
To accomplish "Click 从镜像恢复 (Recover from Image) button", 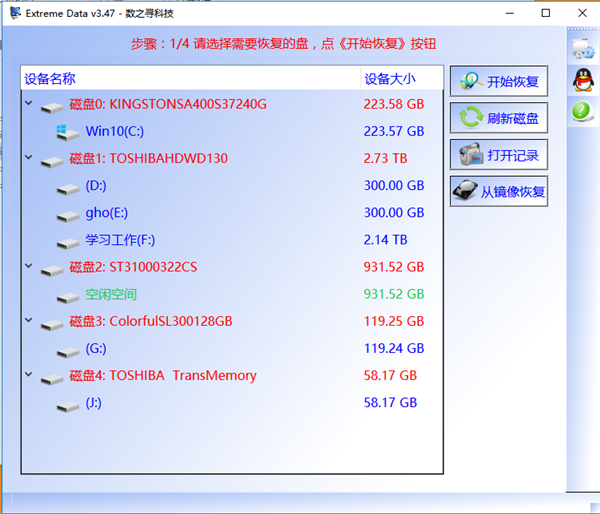I will (x=499, y=191).
